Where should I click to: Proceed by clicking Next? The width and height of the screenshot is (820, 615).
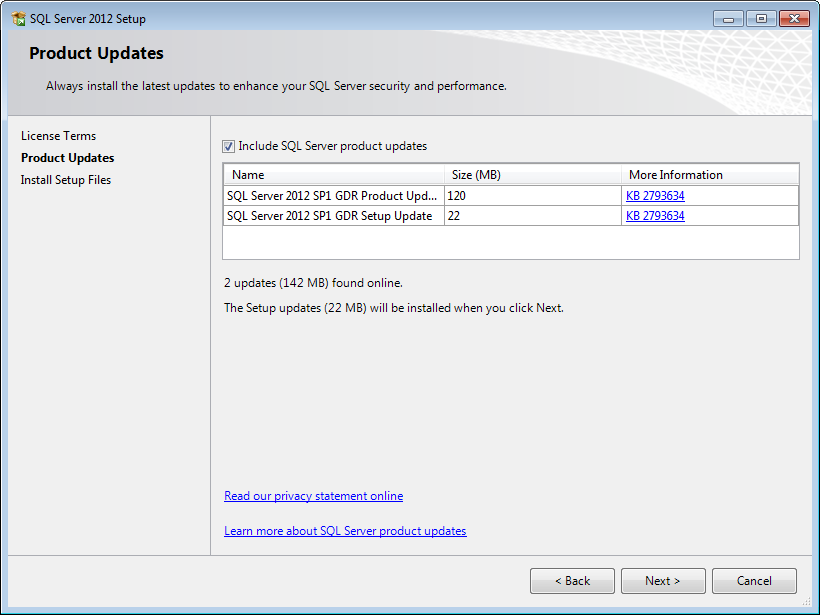[663, 581]
